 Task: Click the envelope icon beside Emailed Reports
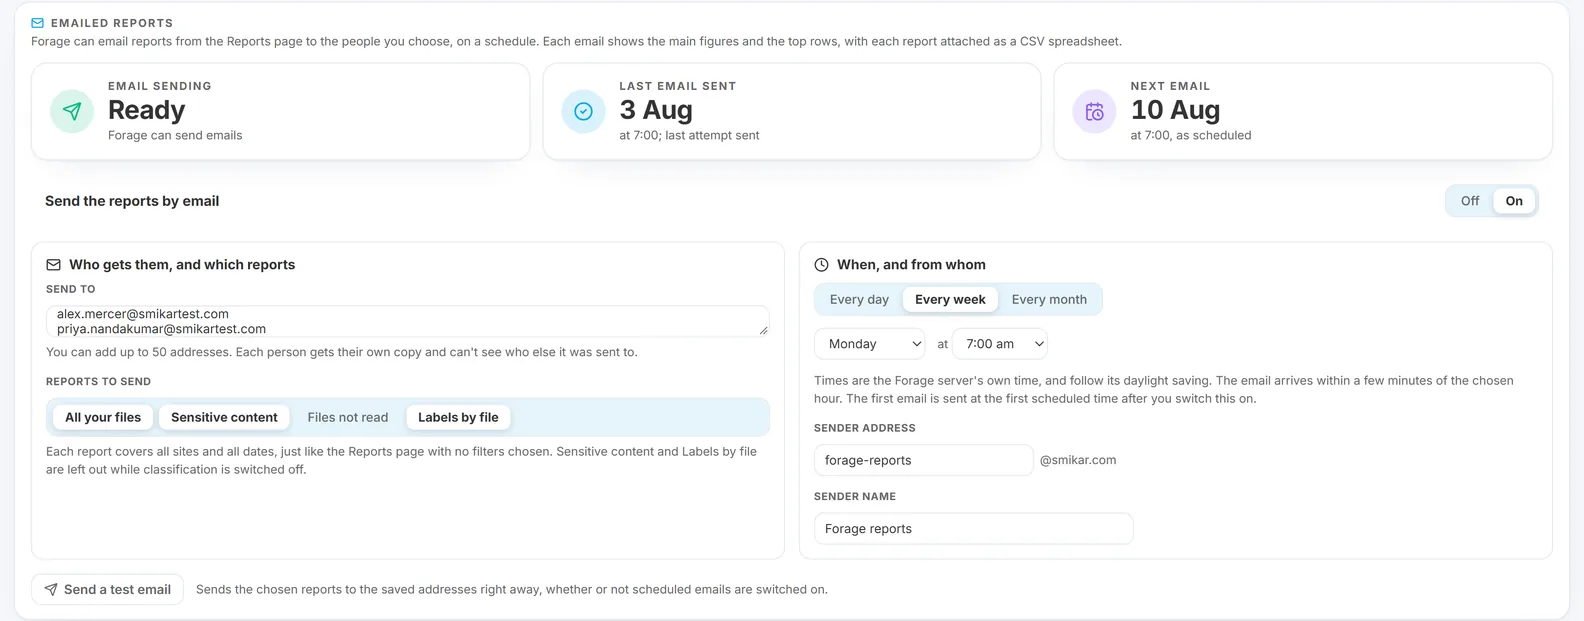tap(37, 23)
